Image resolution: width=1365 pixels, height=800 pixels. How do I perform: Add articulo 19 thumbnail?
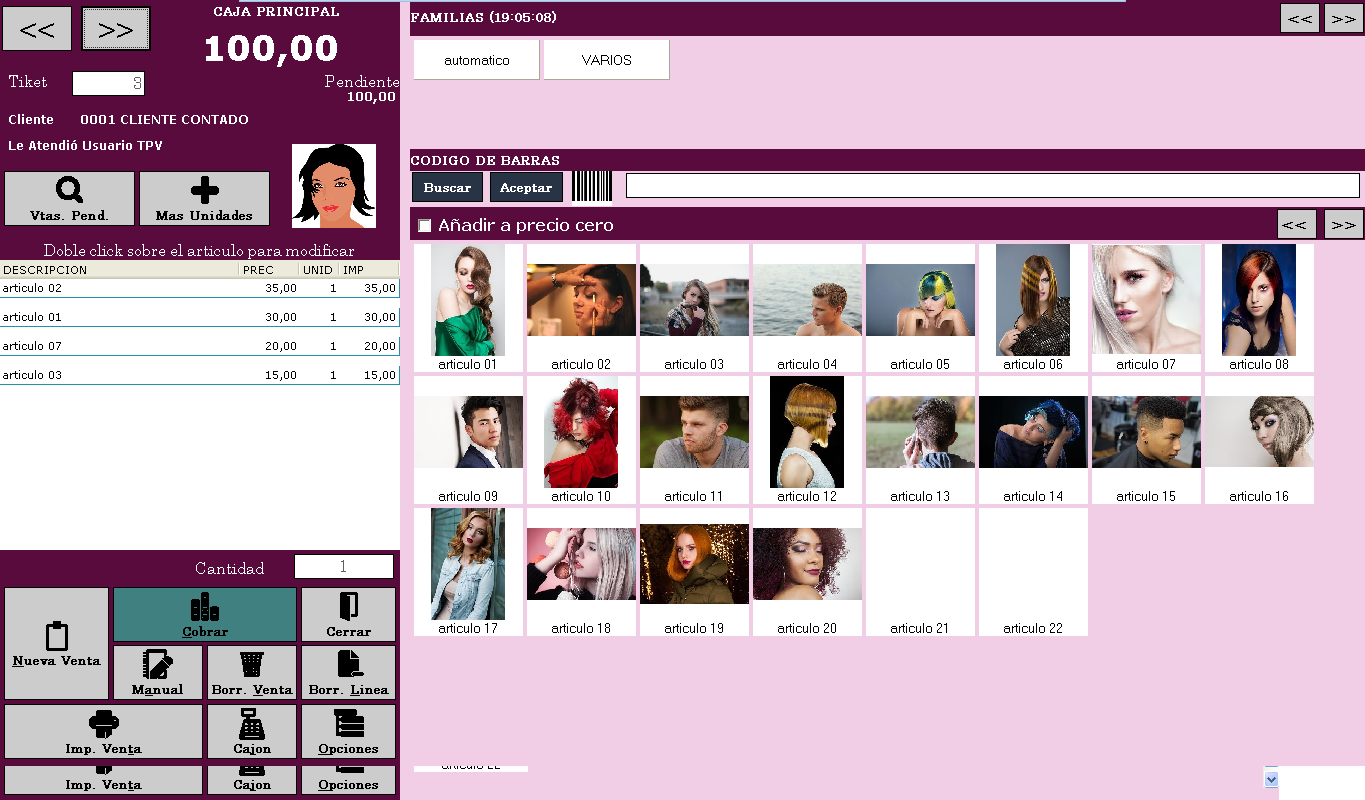[x=694, y=572]
